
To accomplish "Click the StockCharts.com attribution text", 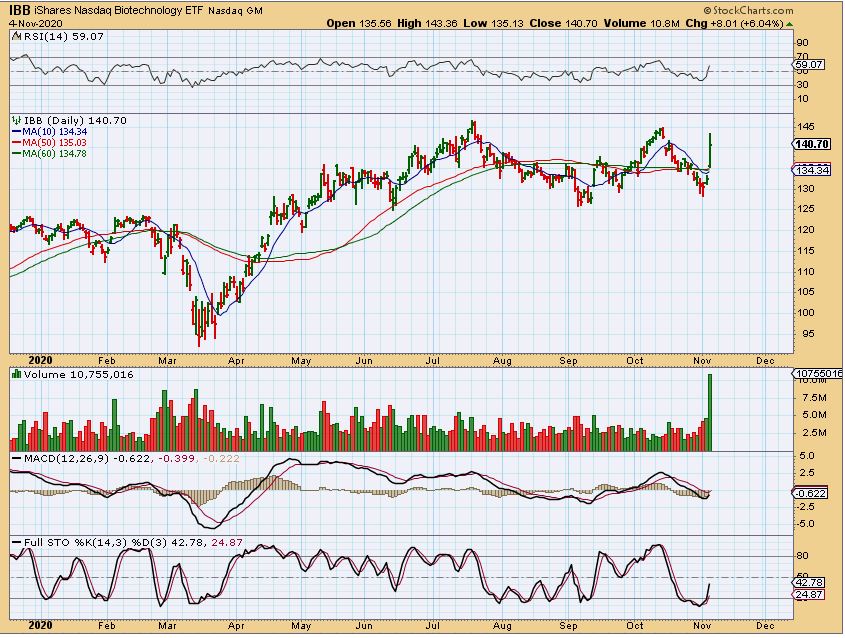I will (x=748, y=10).
